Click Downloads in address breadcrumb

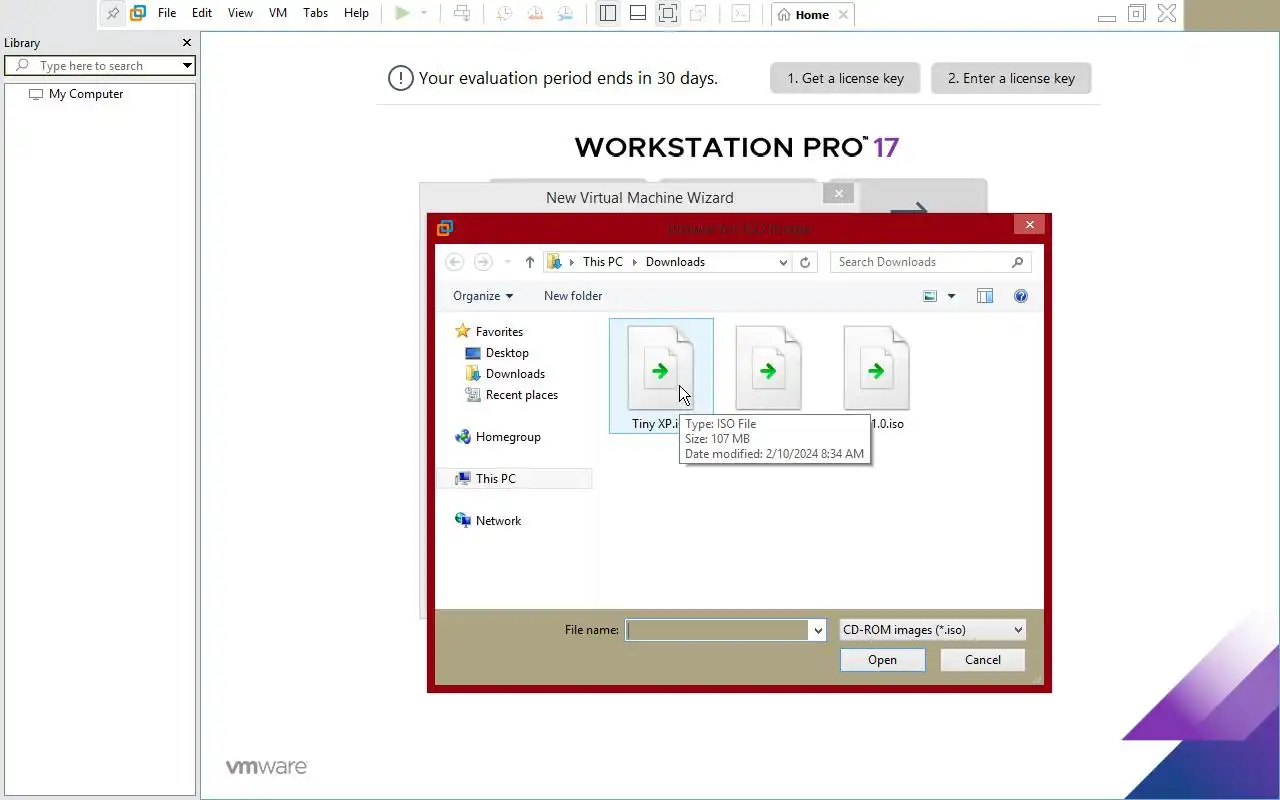[675, 262]
